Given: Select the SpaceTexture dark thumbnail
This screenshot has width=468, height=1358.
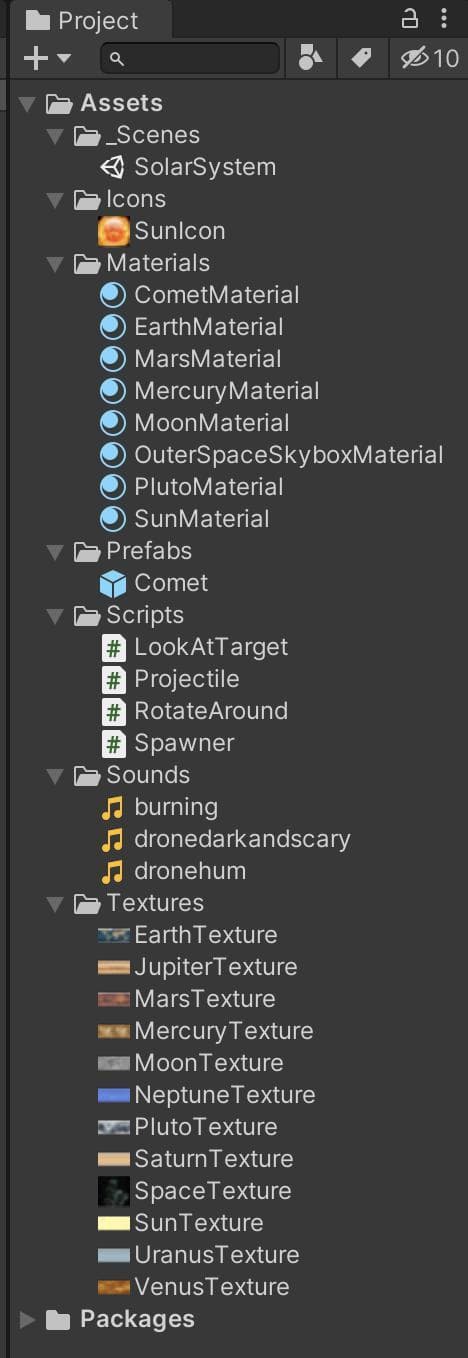Looking at the screenshot, I should click(114, 1191).
